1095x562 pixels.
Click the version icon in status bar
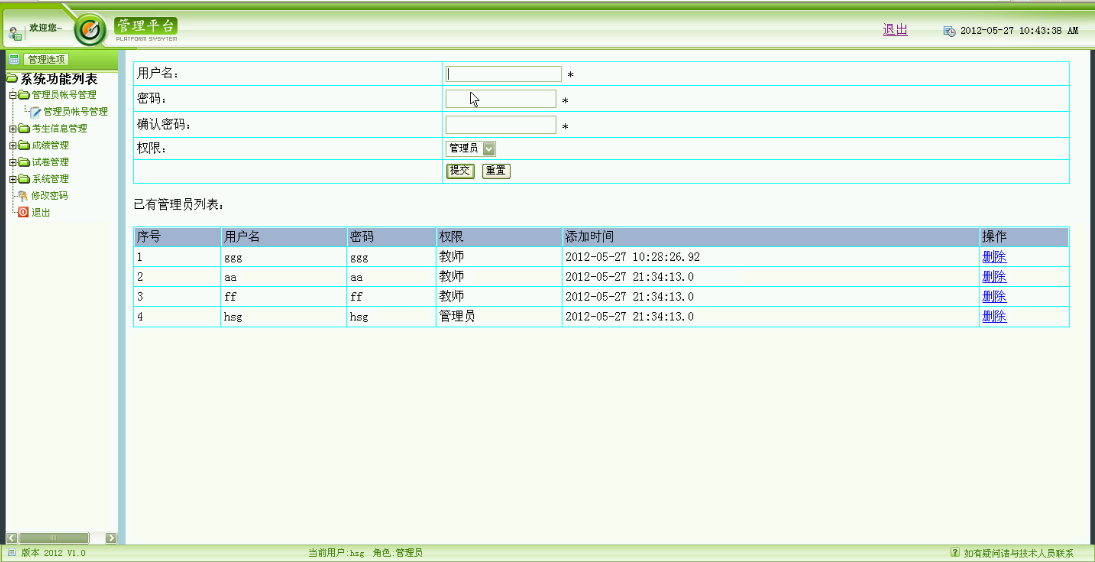(11, 553)
